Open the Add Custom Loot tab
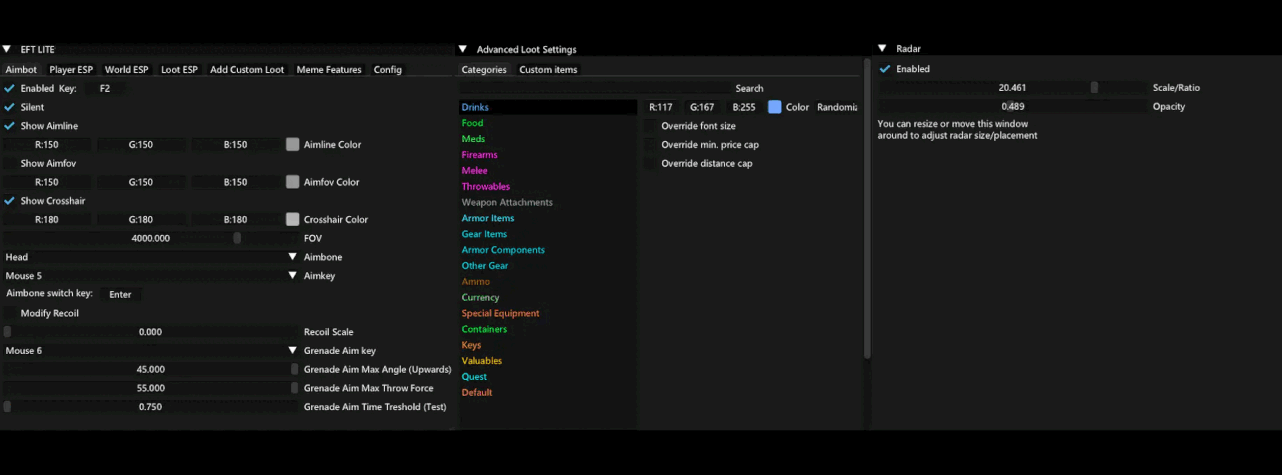Viewport: 1282px width, 475px height. point(247,70)
